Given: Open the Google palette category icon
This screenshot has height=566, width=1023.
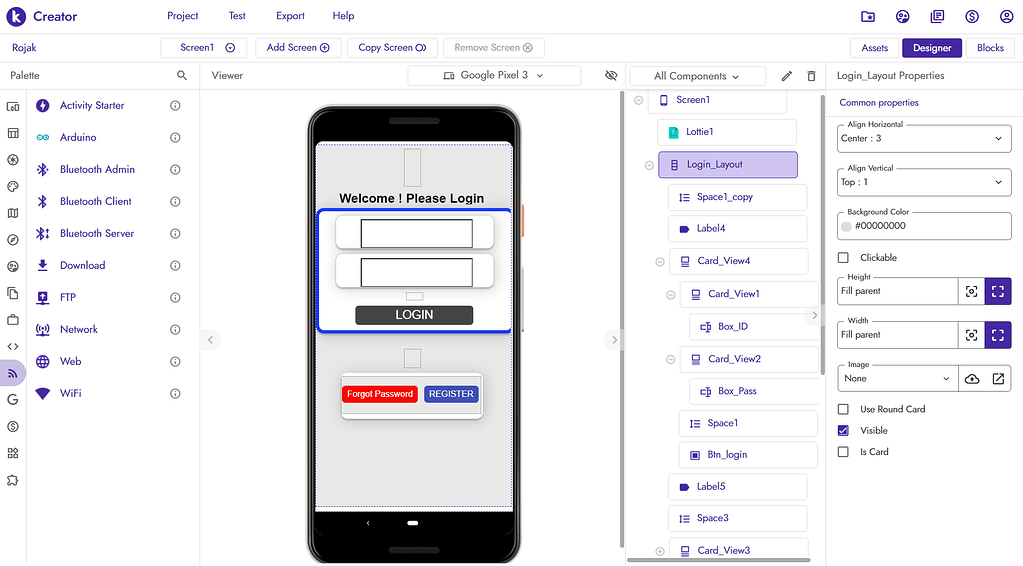Looking at the screenshot, I should point(12,400).
